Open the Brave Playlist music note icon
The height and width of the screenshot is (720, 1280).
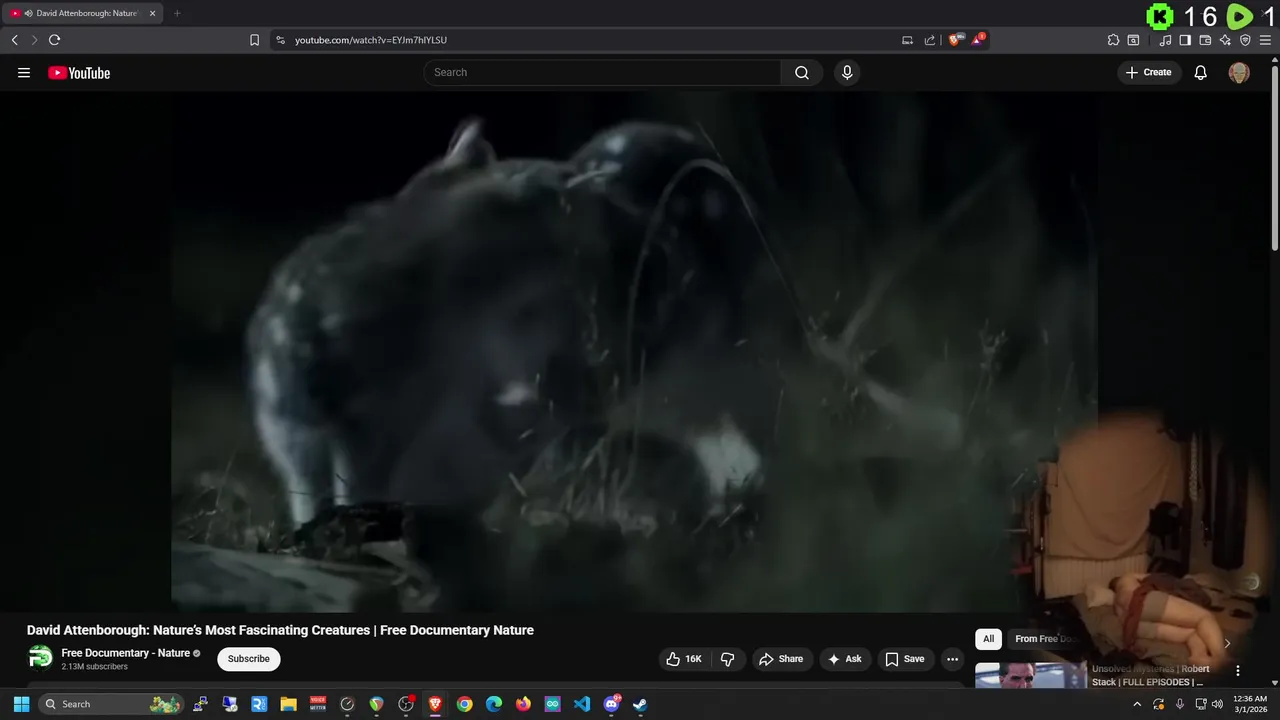(1165, 40)
